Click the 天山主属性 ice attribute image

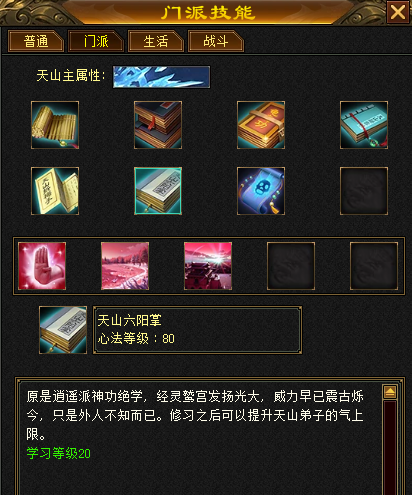(x=161, y=77)
